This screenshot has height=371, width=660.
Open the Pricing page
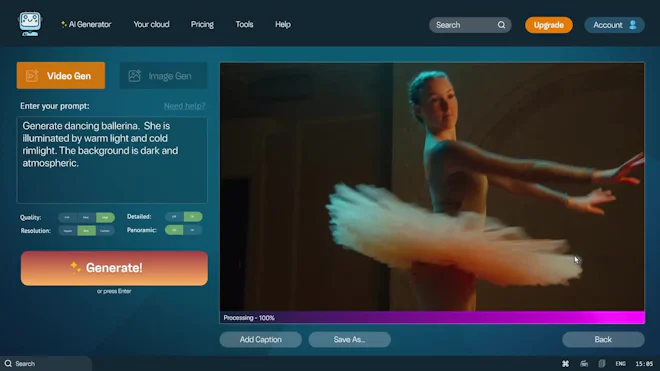(202, 24)
